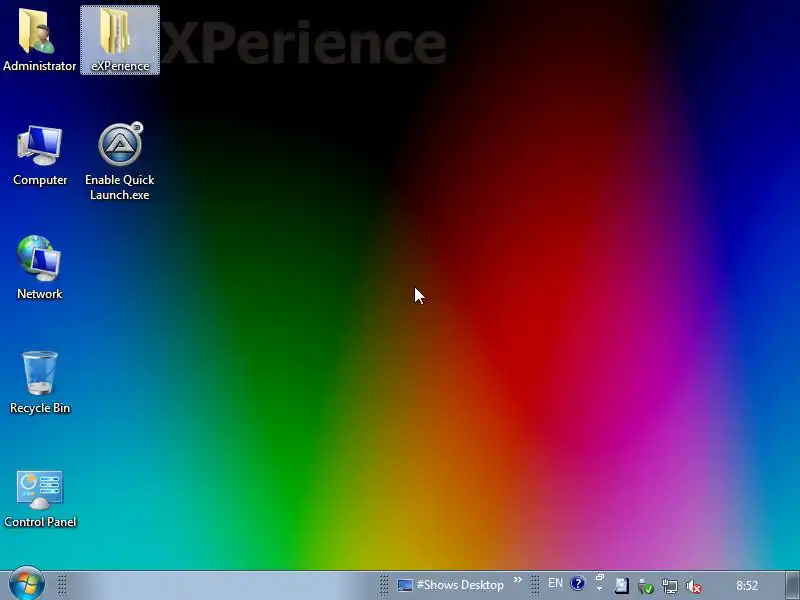Click the language bar restore button
The image size is (800, 600).
point(600,578)
